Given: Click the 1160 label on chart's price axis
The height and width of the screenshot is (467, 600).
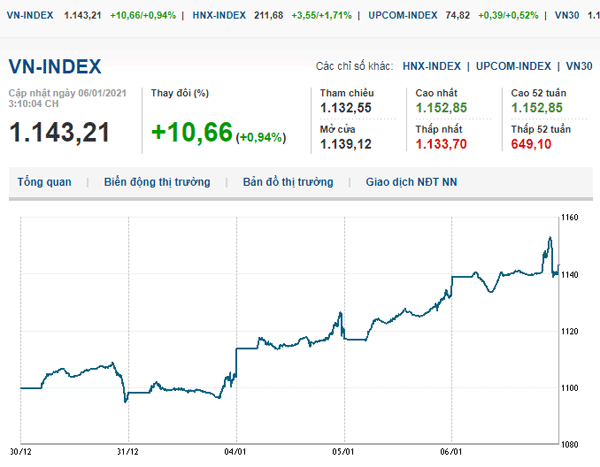Looking at the screenshot, I should click(571, 217).
